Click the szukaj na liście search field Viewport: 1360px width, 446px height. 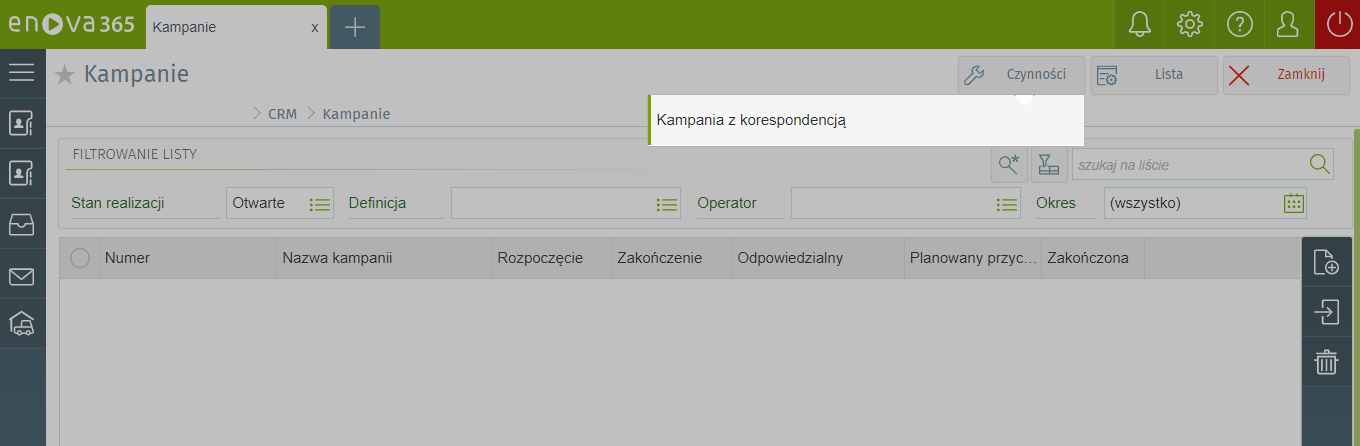[1190, 164]
